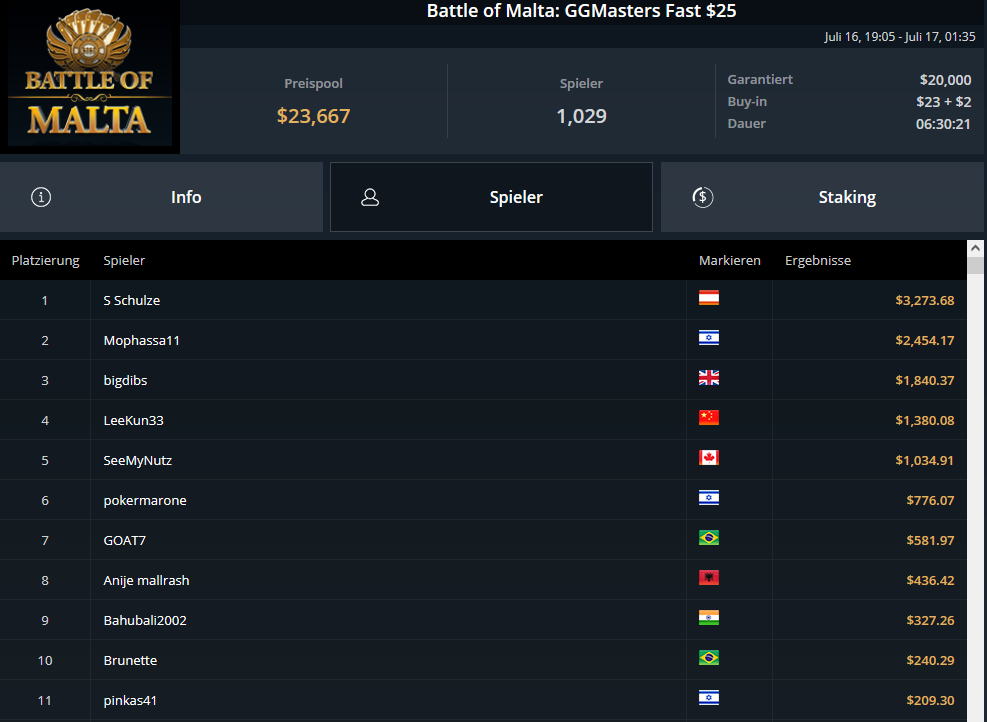Screen dimensions: 987x722
Task: Click the Battle of Malta logo
Action: [90, 77]
